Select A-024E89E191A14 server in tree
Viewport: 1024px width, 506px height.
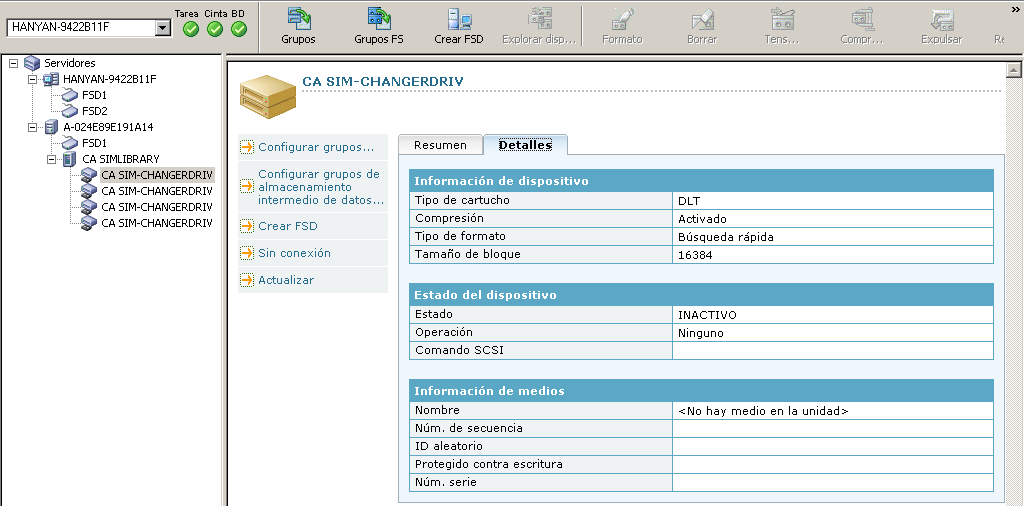pyautogui.click(x=108, y=127)
